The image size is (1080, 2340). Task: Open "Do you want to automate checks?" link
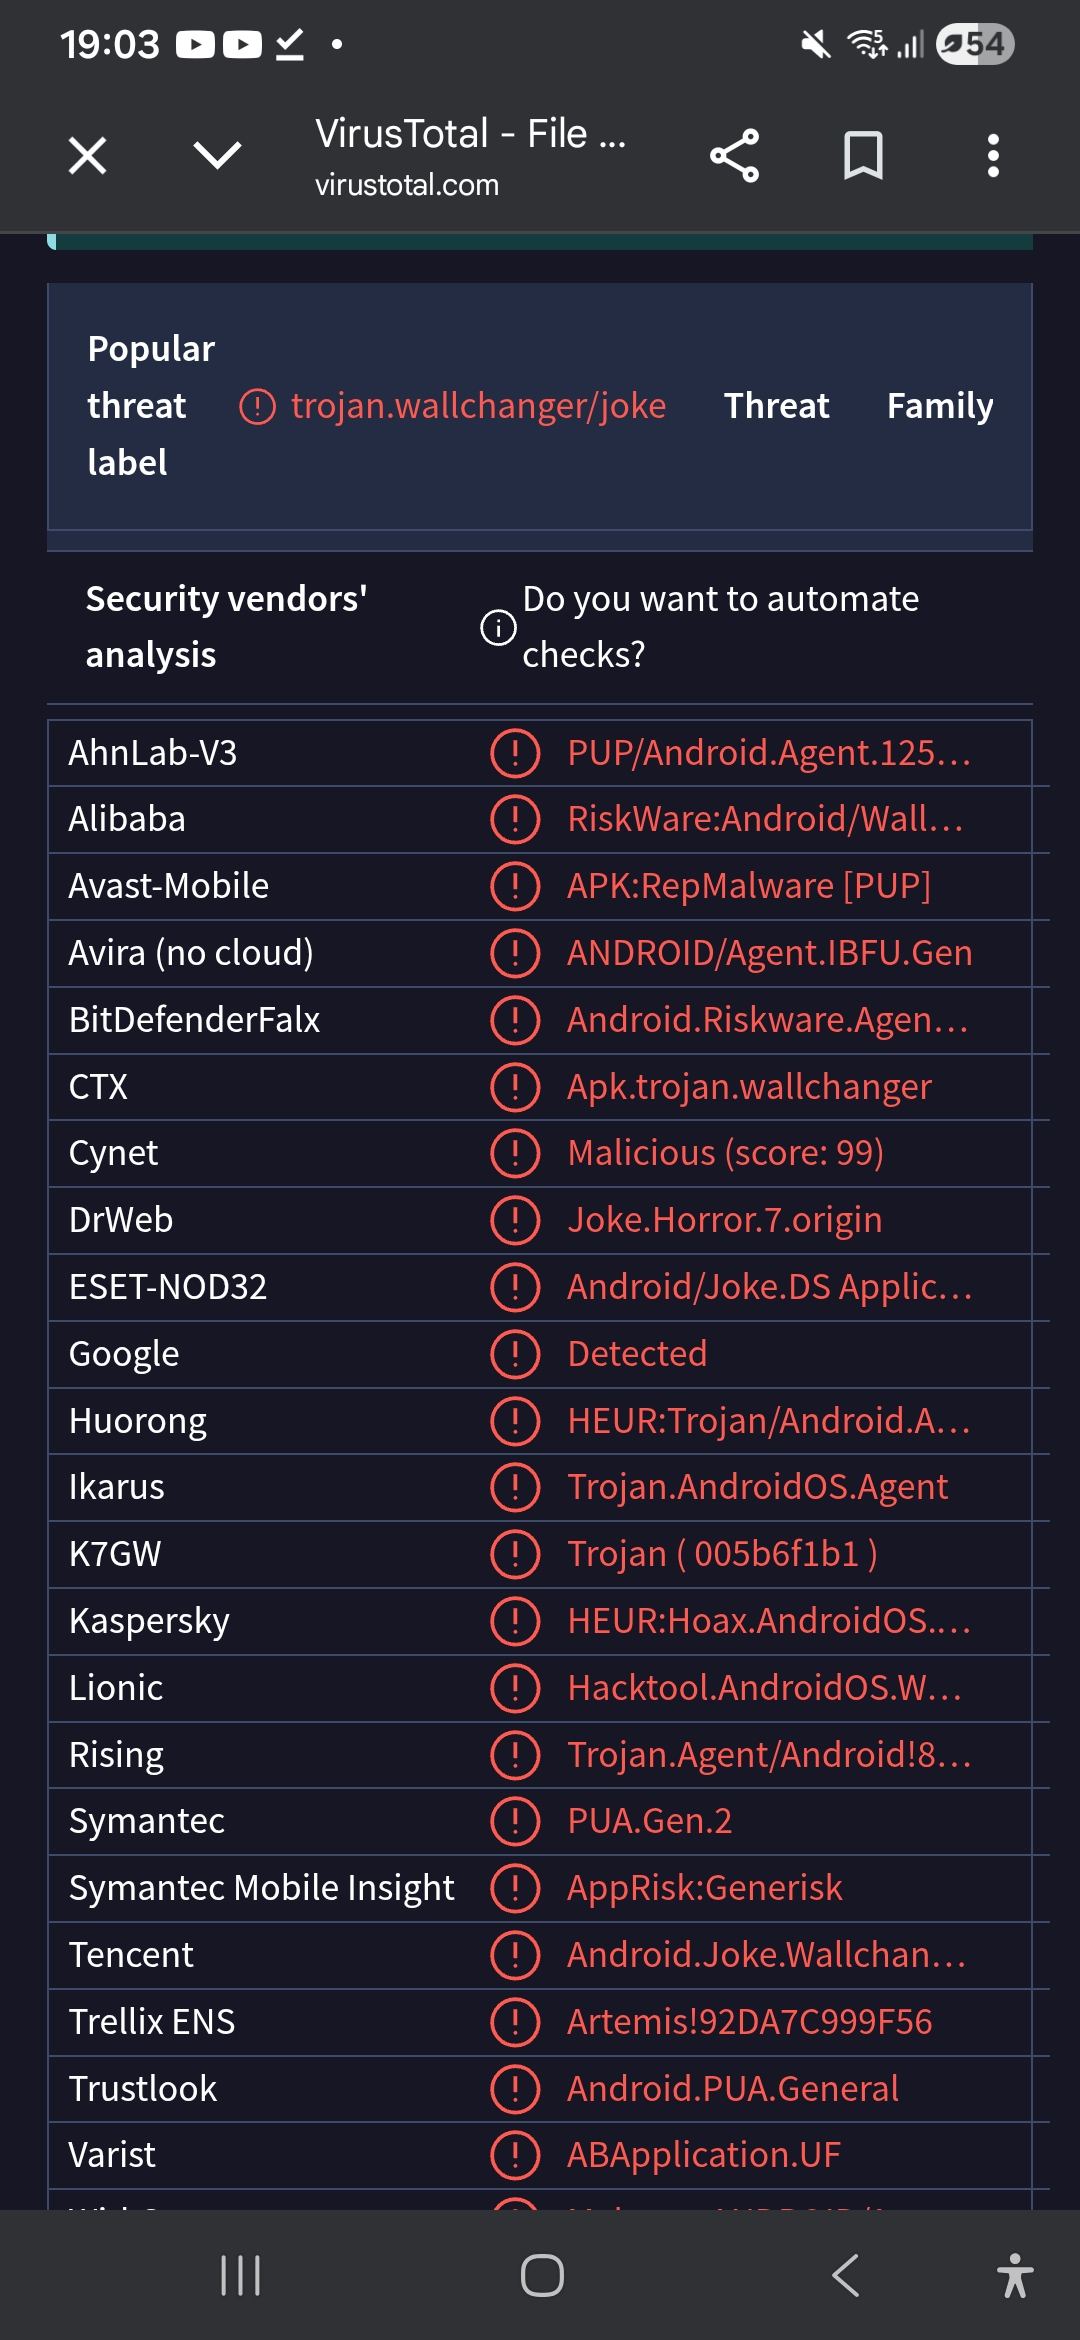coord(720,626)
